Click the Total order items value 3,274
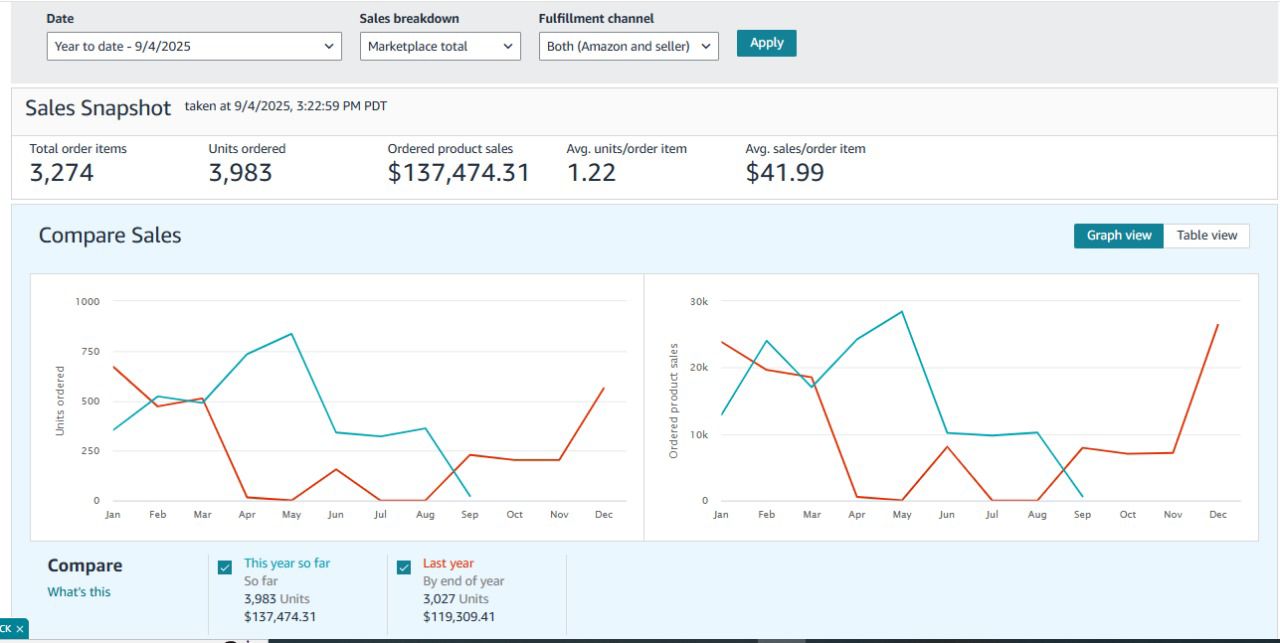Image resolution: width=1280 pixels, height=643 pixels. click(62, 173)
